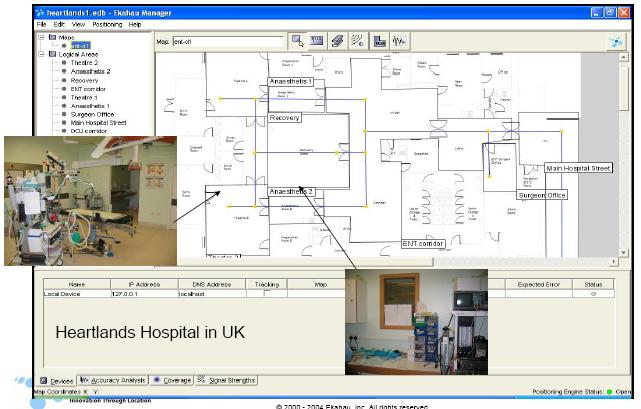Select Anaesthetis 2 in the tree
This screenshot has height=409, width=641.
click(90, 71)
